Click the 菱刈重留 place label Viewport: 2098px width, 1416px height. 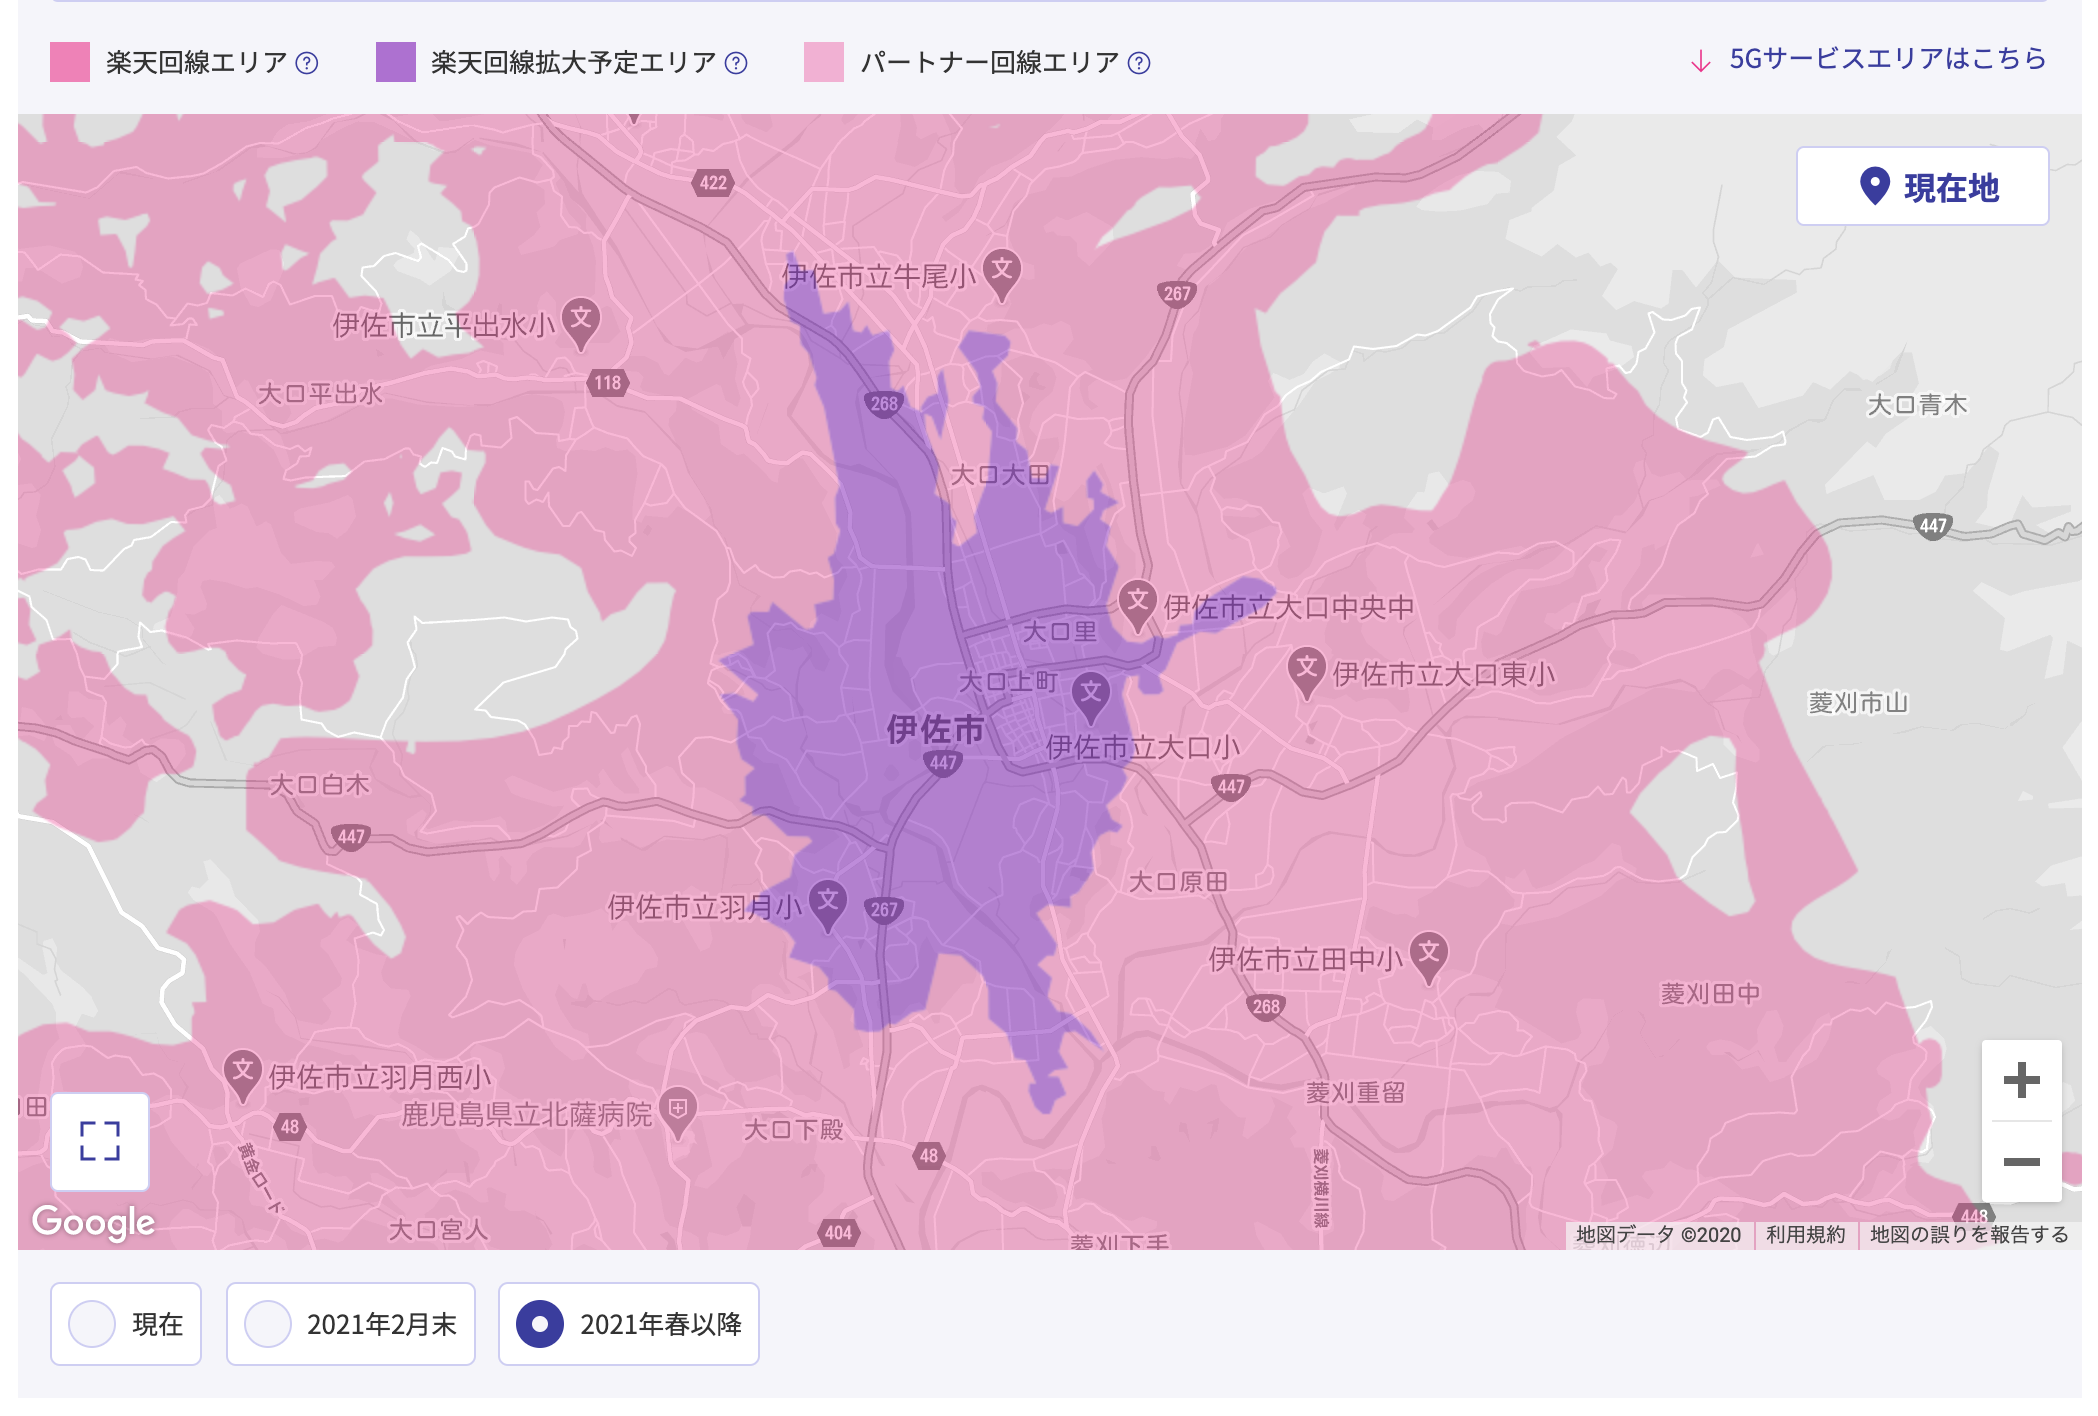(1356, 1093)
